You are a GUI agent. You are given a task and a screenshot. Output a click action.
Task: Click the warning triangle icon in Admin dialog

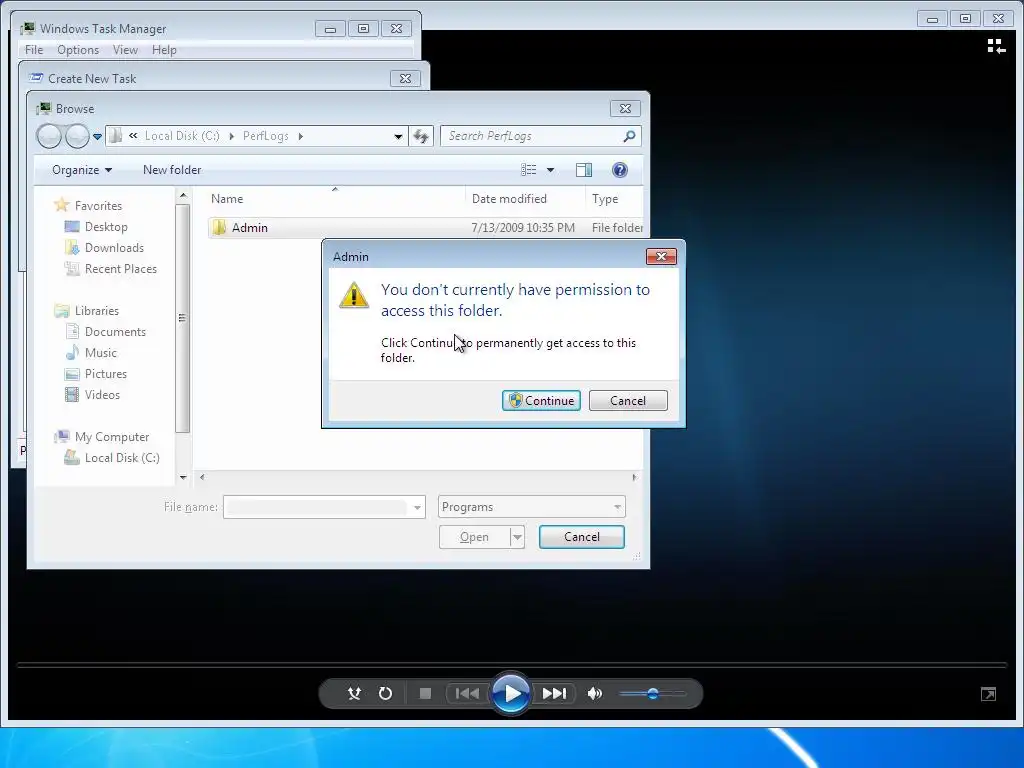pyautogui.click(x=354, y=295)
